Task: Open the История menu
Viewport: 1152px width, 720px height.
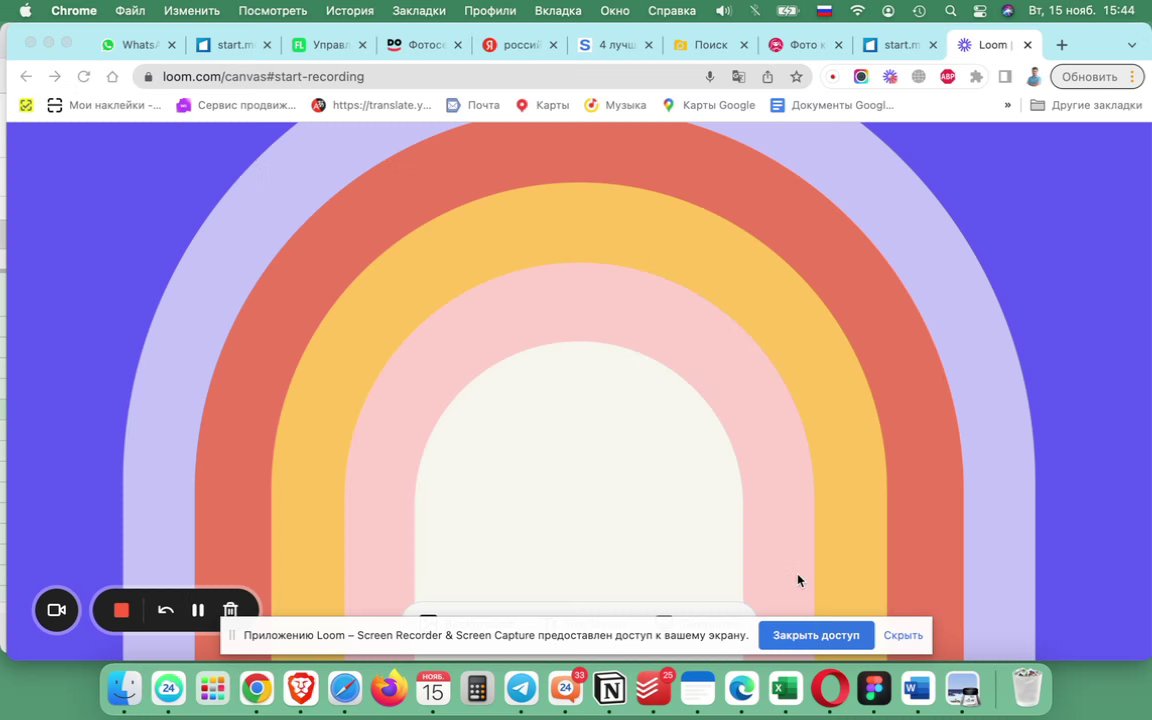Action: click(350, 11)
